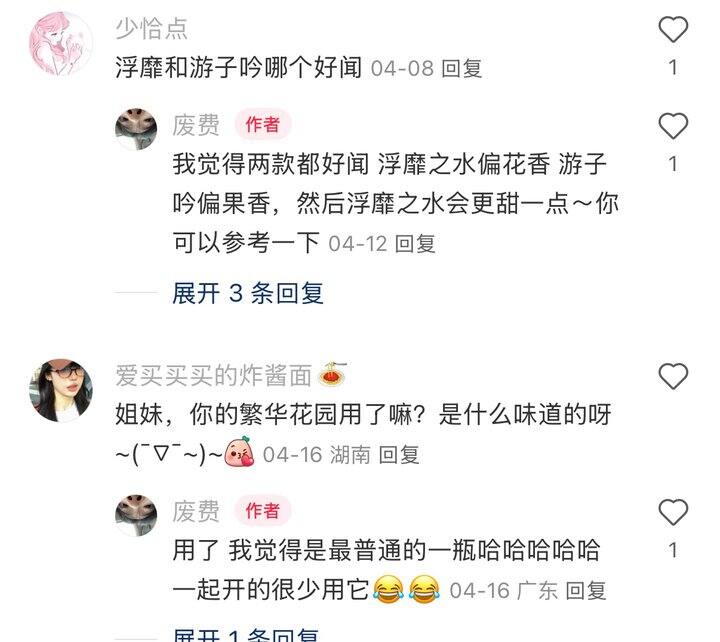Tap comment text 浮靡和游子吟哪个好闻
720x642 pixels.
click(x=238, y=68)
